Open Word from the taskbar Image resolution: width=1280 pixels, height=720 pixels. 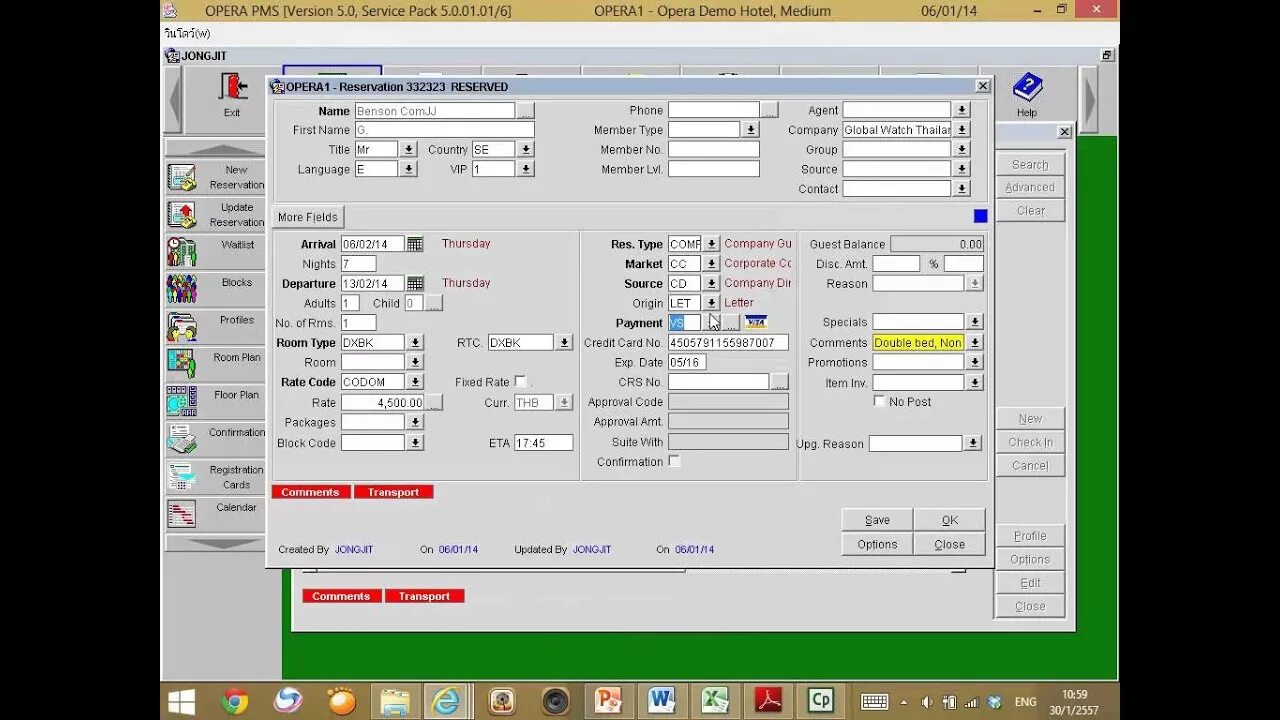point(661,701)
